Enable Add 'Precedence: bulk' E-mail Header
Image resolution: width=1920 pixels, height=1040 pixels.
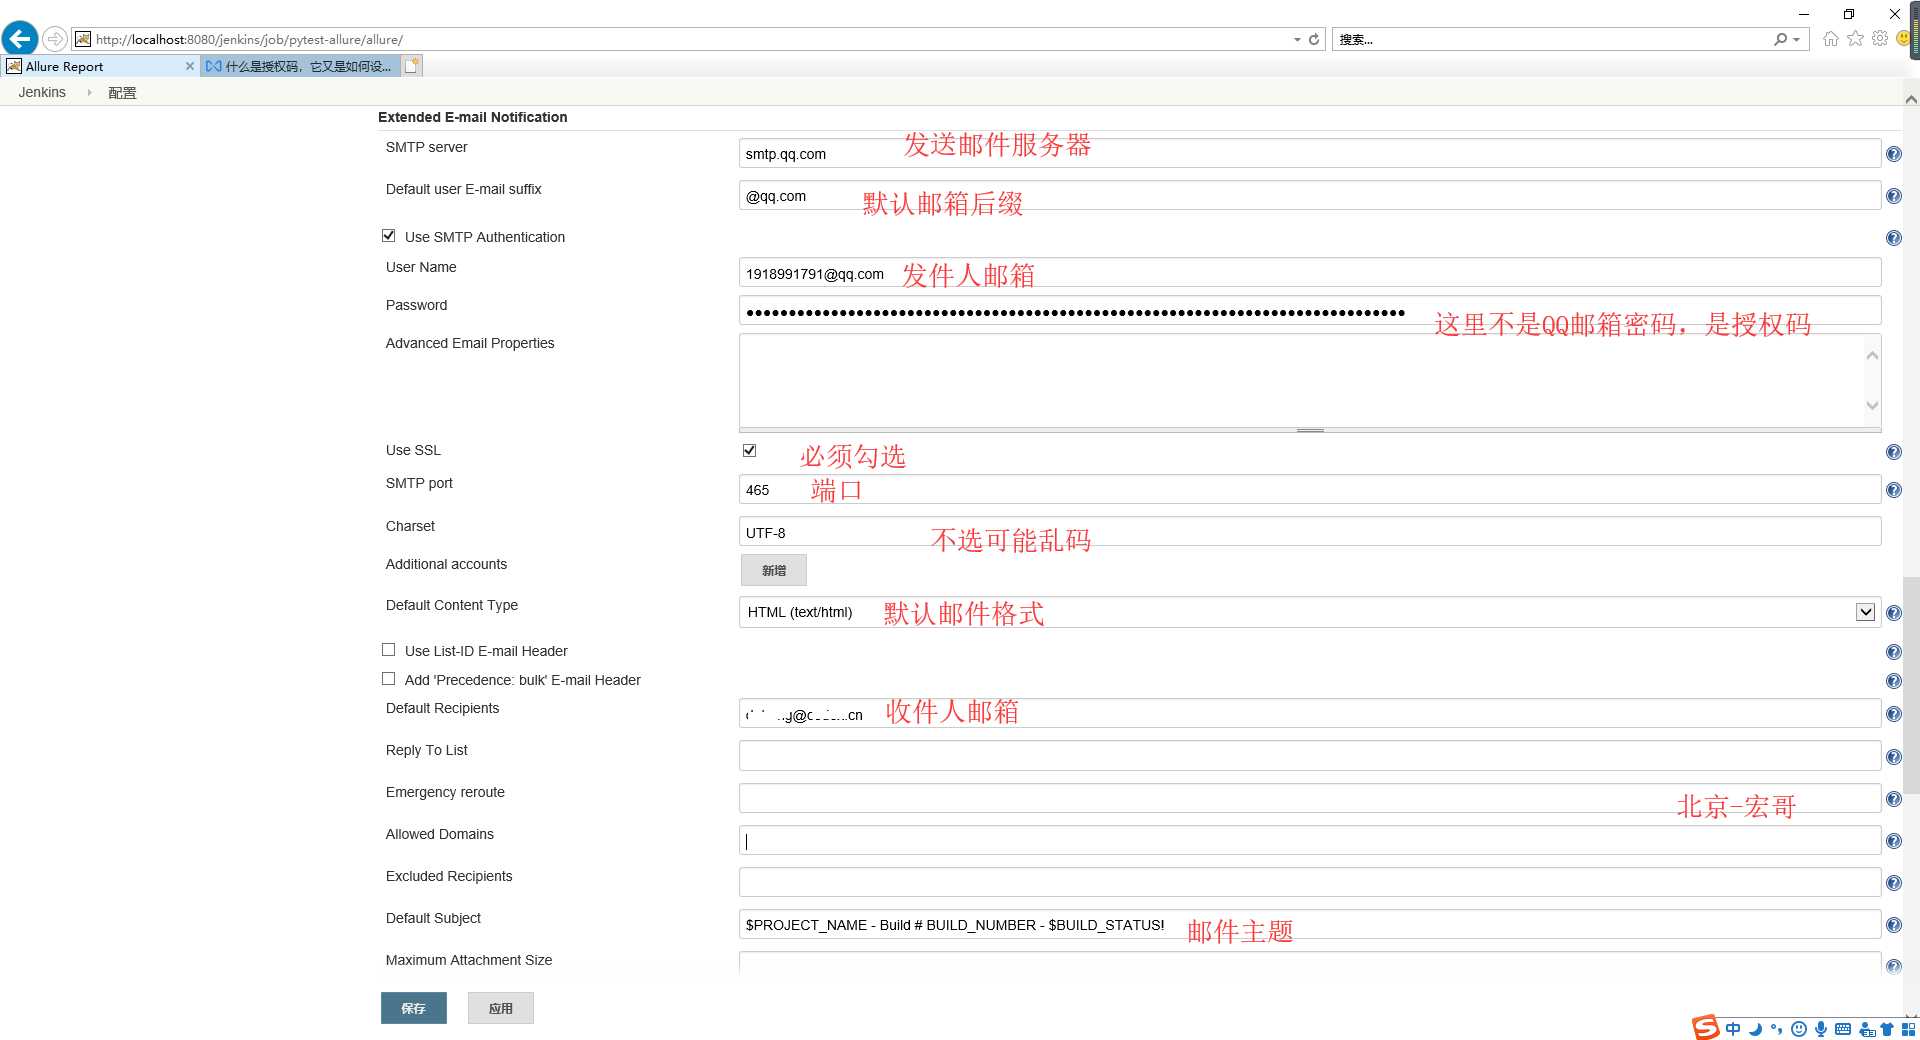[x=389, y=679]
